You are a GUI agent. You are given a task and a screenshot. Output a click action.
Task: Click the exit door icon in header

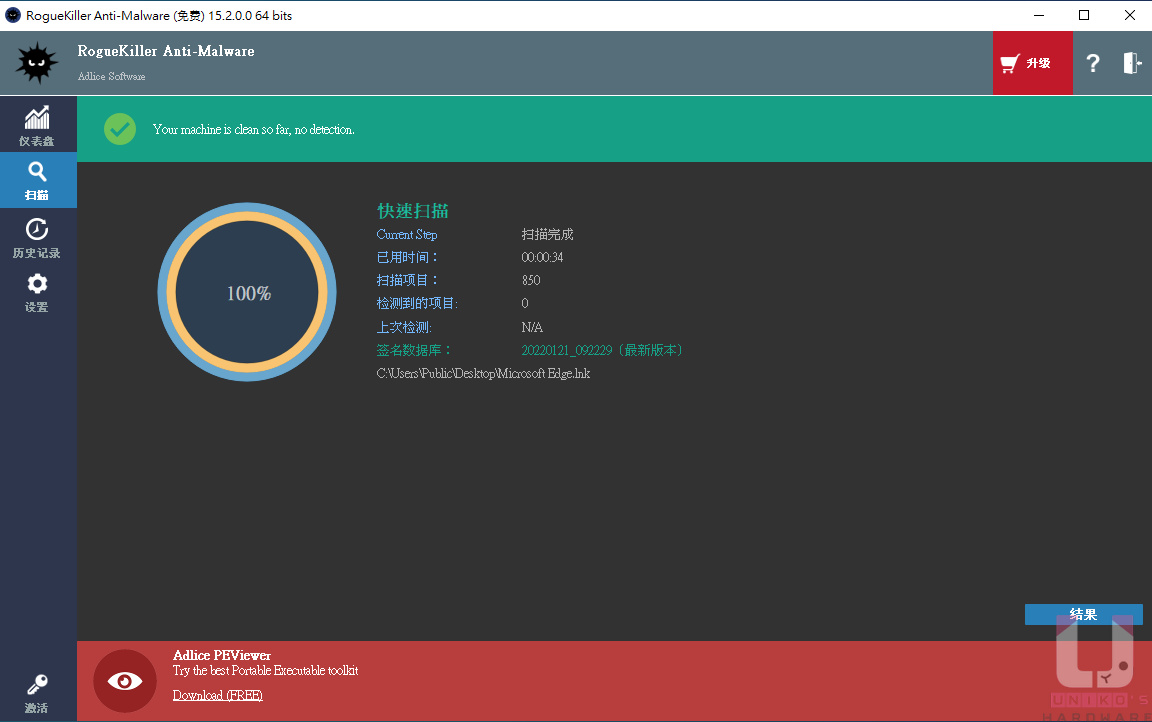(x=1131, y=63)
